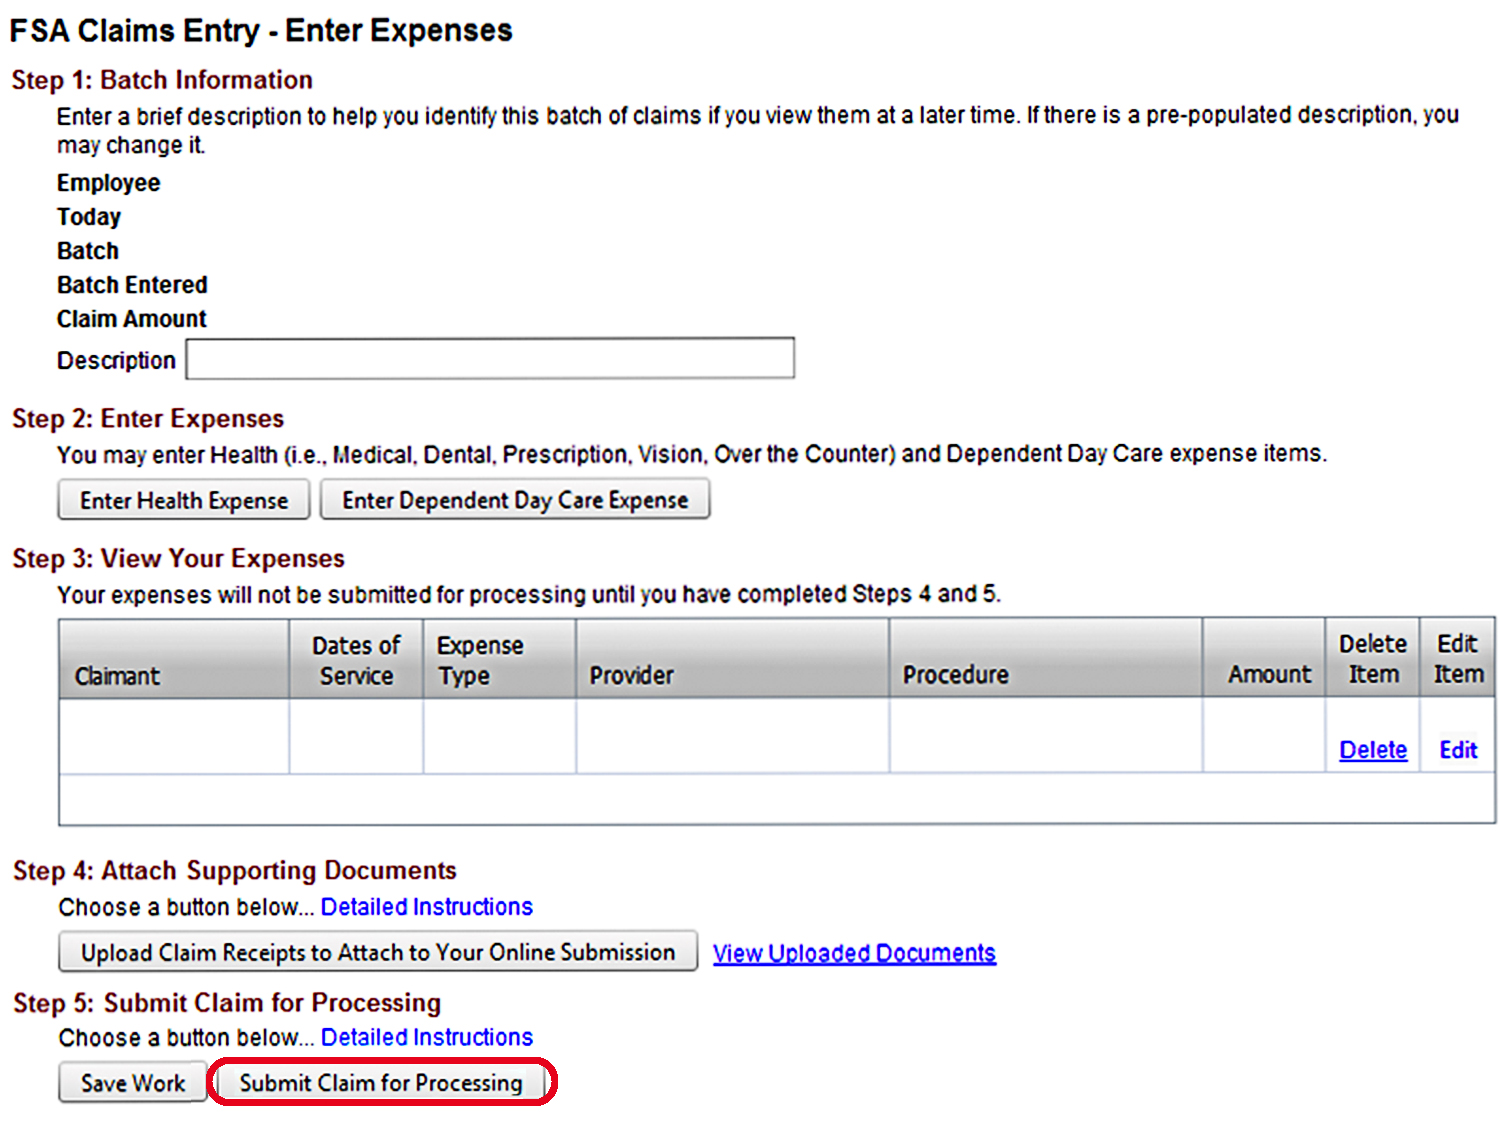Click Step 4: Attach Supporting Documents heading

234,870
